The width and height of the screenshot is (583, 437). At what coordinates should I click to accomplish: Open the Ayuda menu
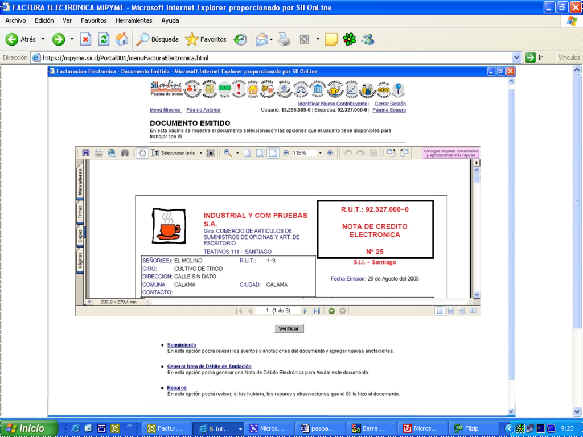point(170,20)
